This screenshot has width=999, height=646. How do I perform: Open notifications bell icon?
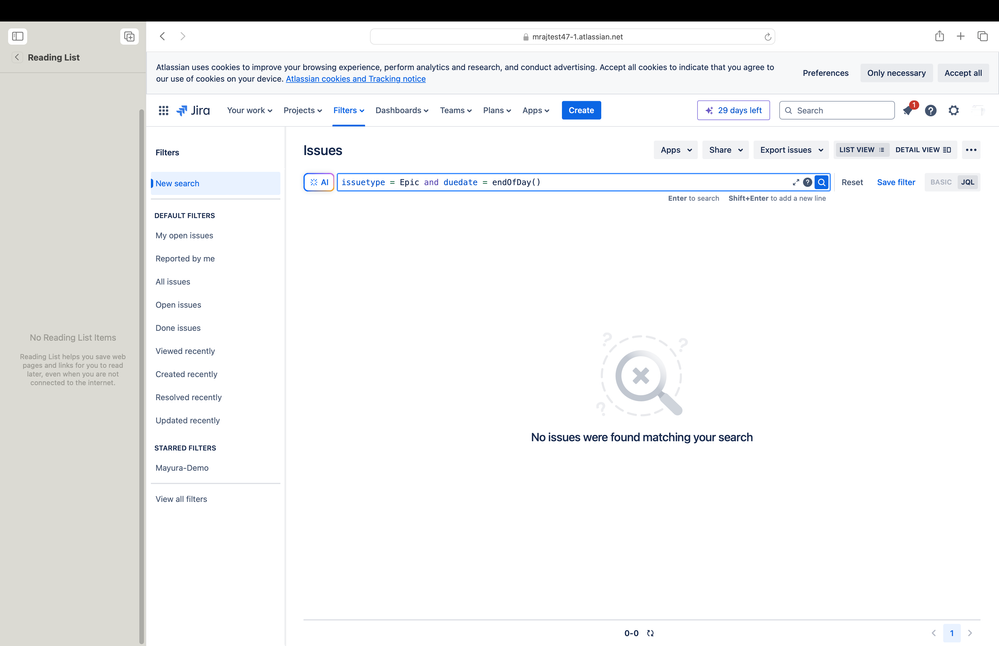coord(908,110)
